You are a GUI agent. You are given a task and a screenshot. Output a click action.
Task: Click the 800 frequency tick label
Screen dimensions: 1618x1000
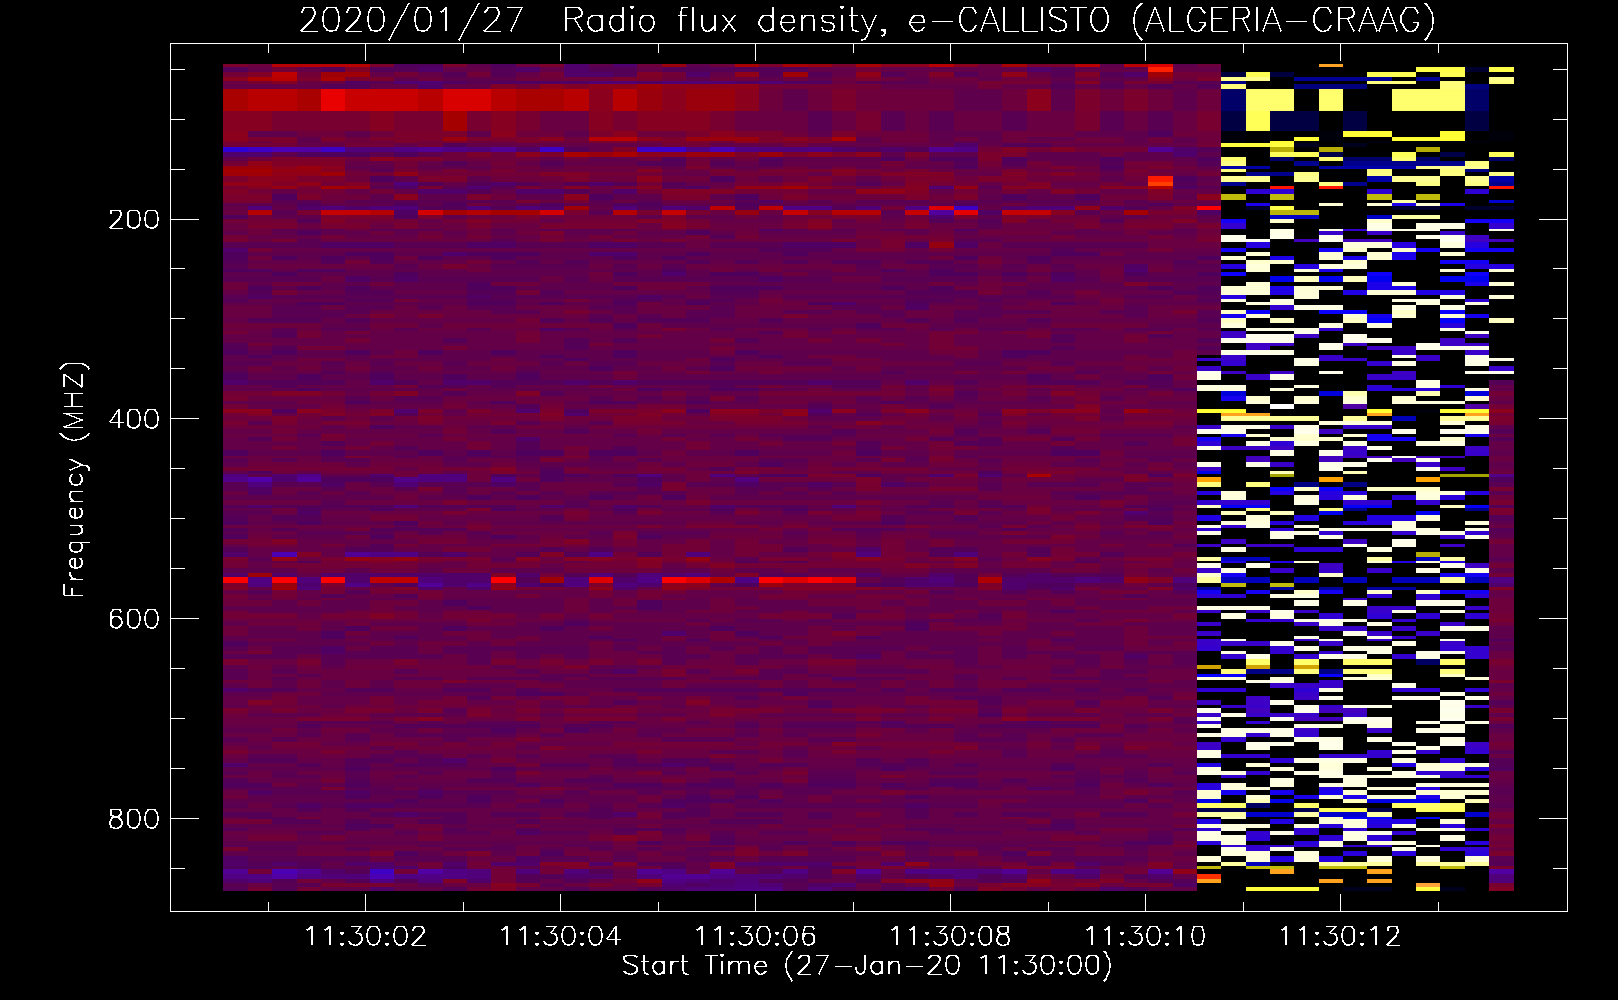134,820
